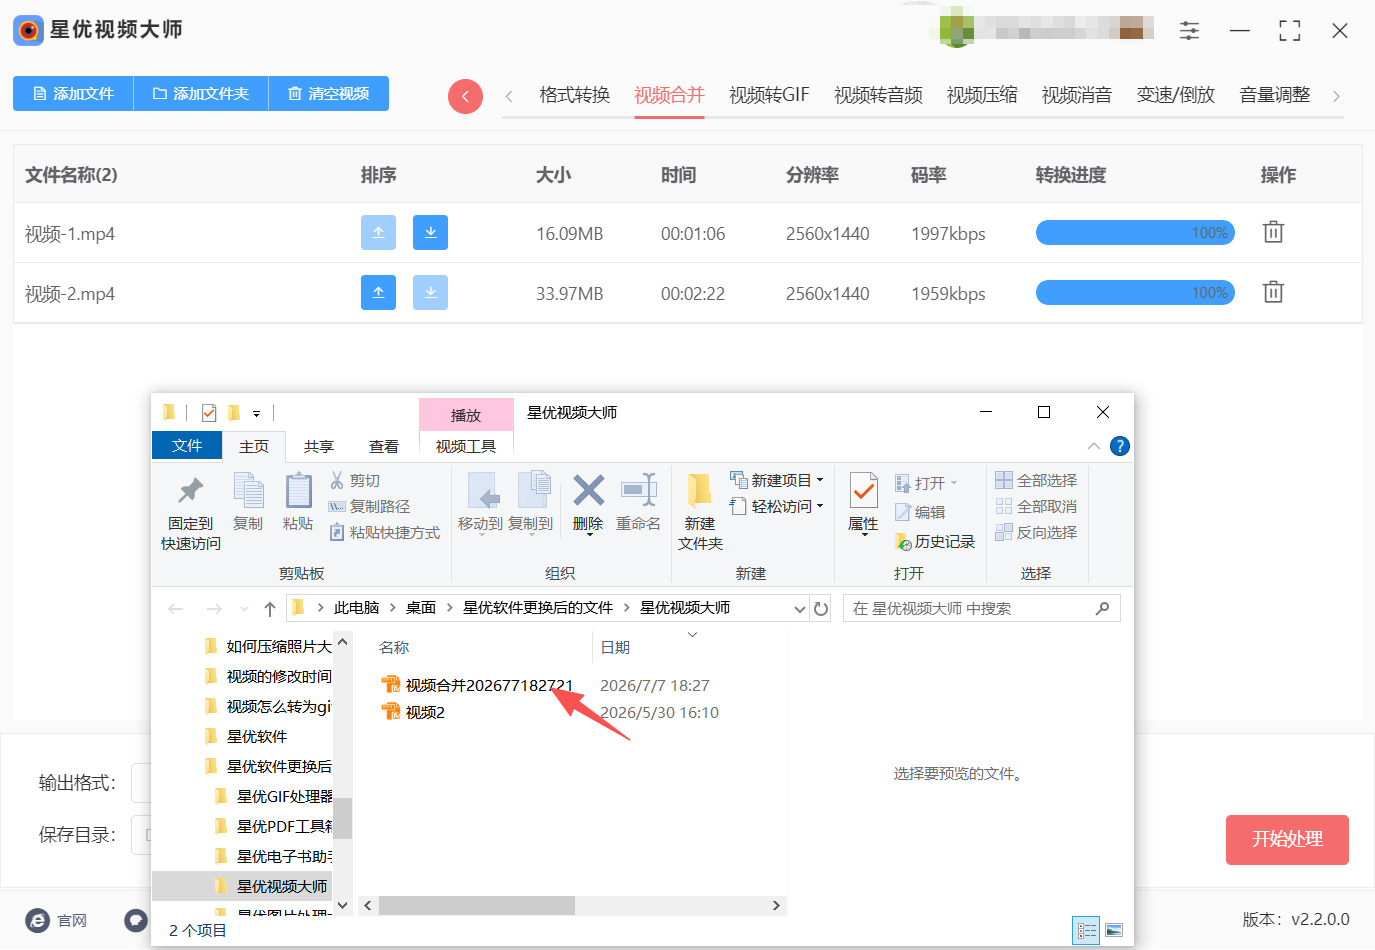Viewport: 1375px width, 950px height.
Task: Open the settings sliders icon in the title bar
Action: tap(1189, 31)
